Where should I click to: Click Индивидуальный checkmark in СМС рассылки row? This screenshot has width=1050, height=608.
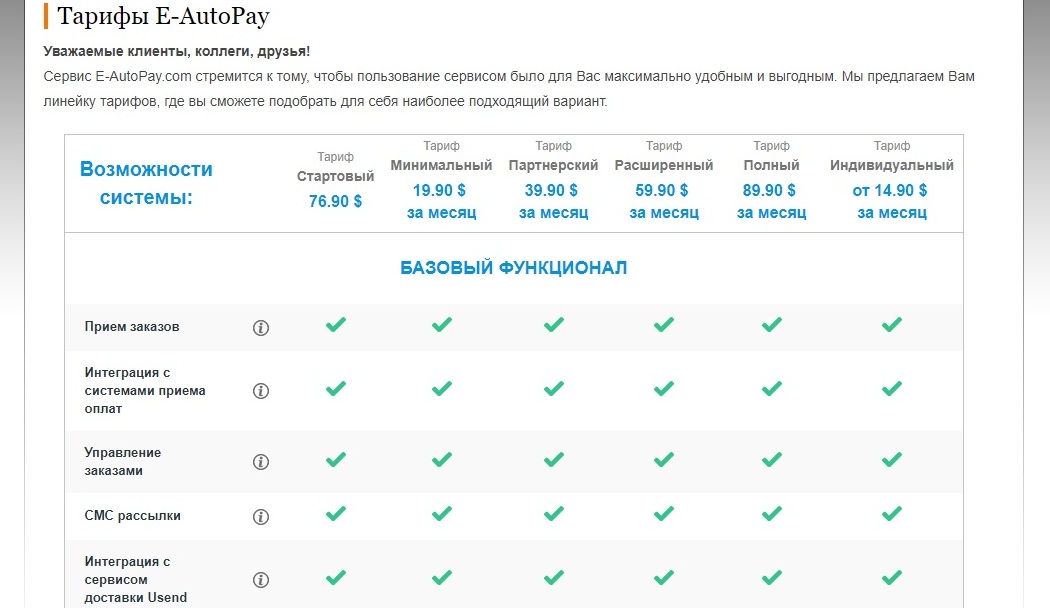click(x=892, y=514)
